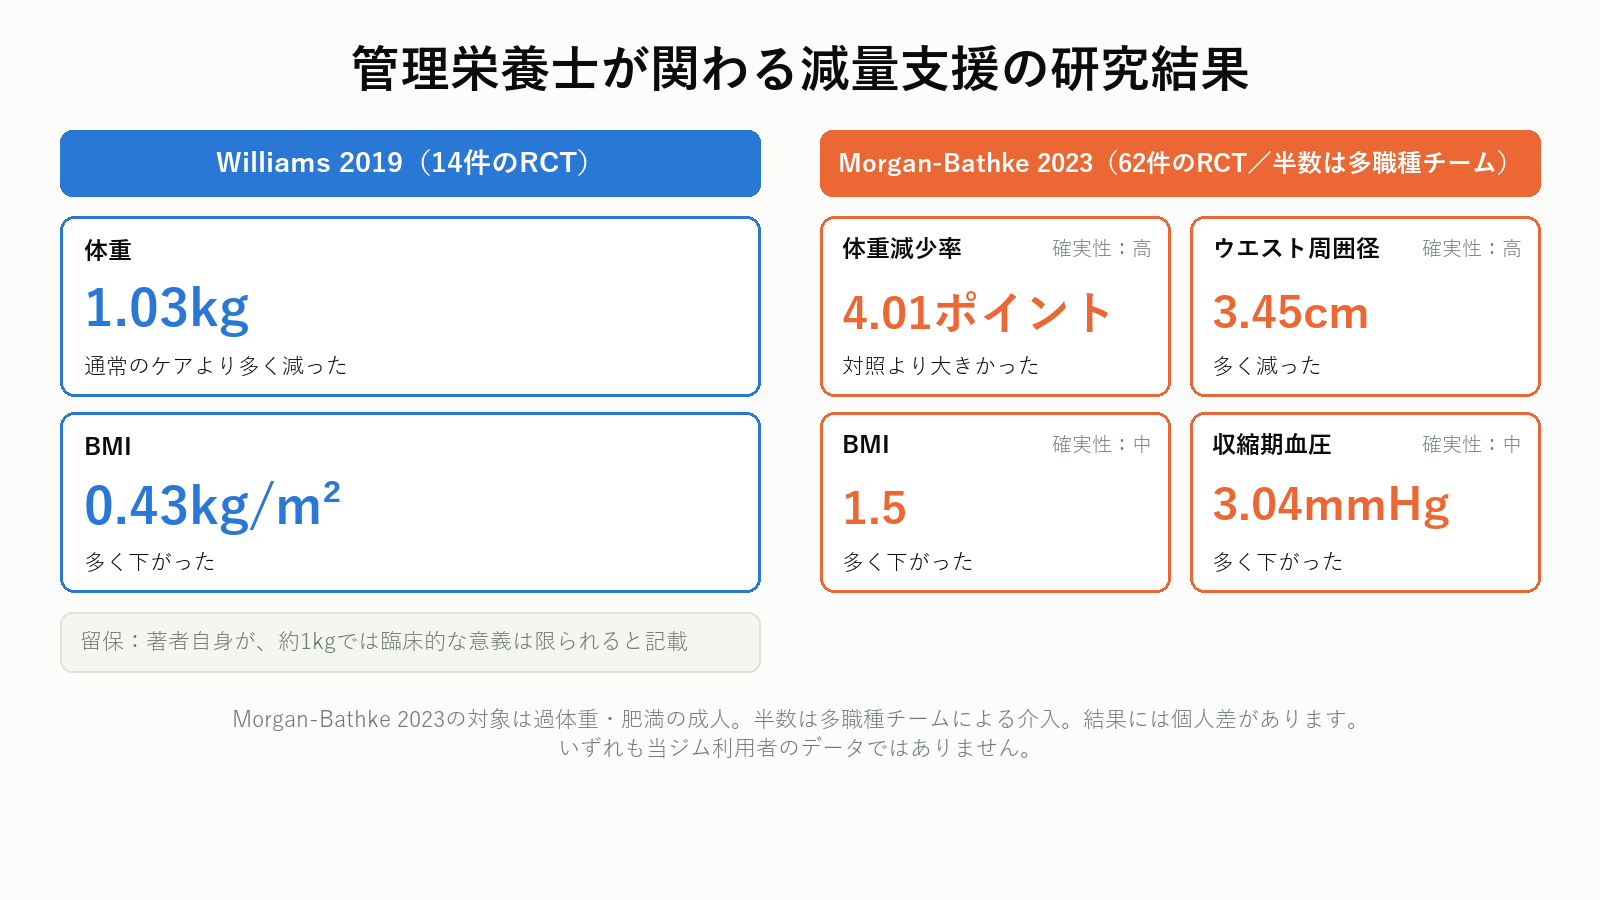Image resolution: width=1600 pixels, height=900 pixels.
Task: Click 確実性：中 in the orange BMI card
Action: 1102,444
